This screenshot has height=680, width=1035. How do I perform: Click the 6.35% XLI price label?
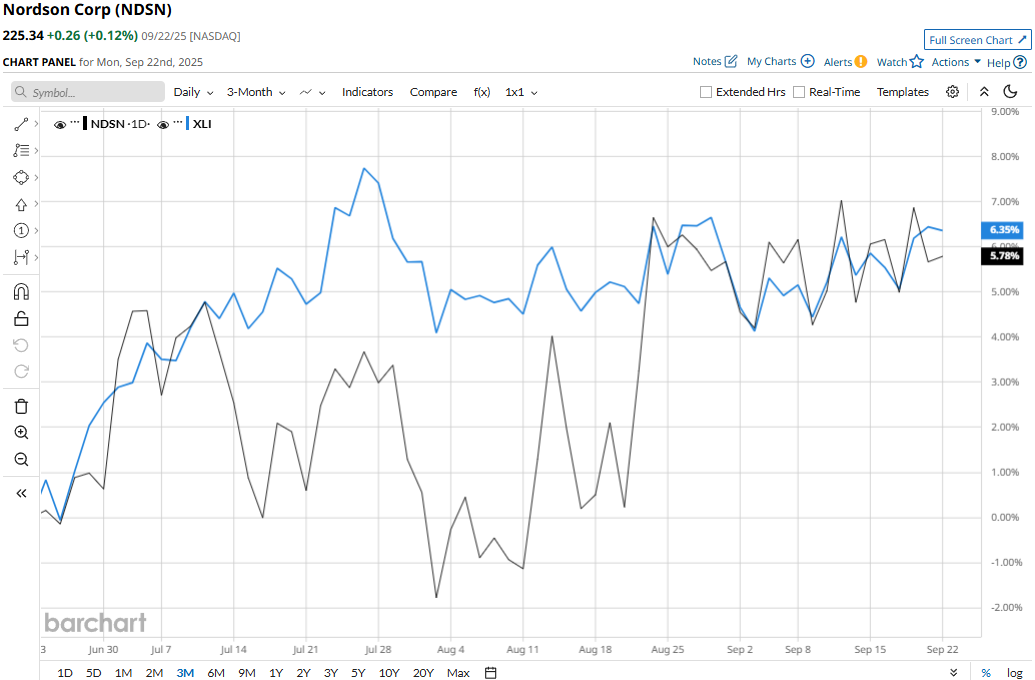pyautogui.click(x=1003, y=230)
